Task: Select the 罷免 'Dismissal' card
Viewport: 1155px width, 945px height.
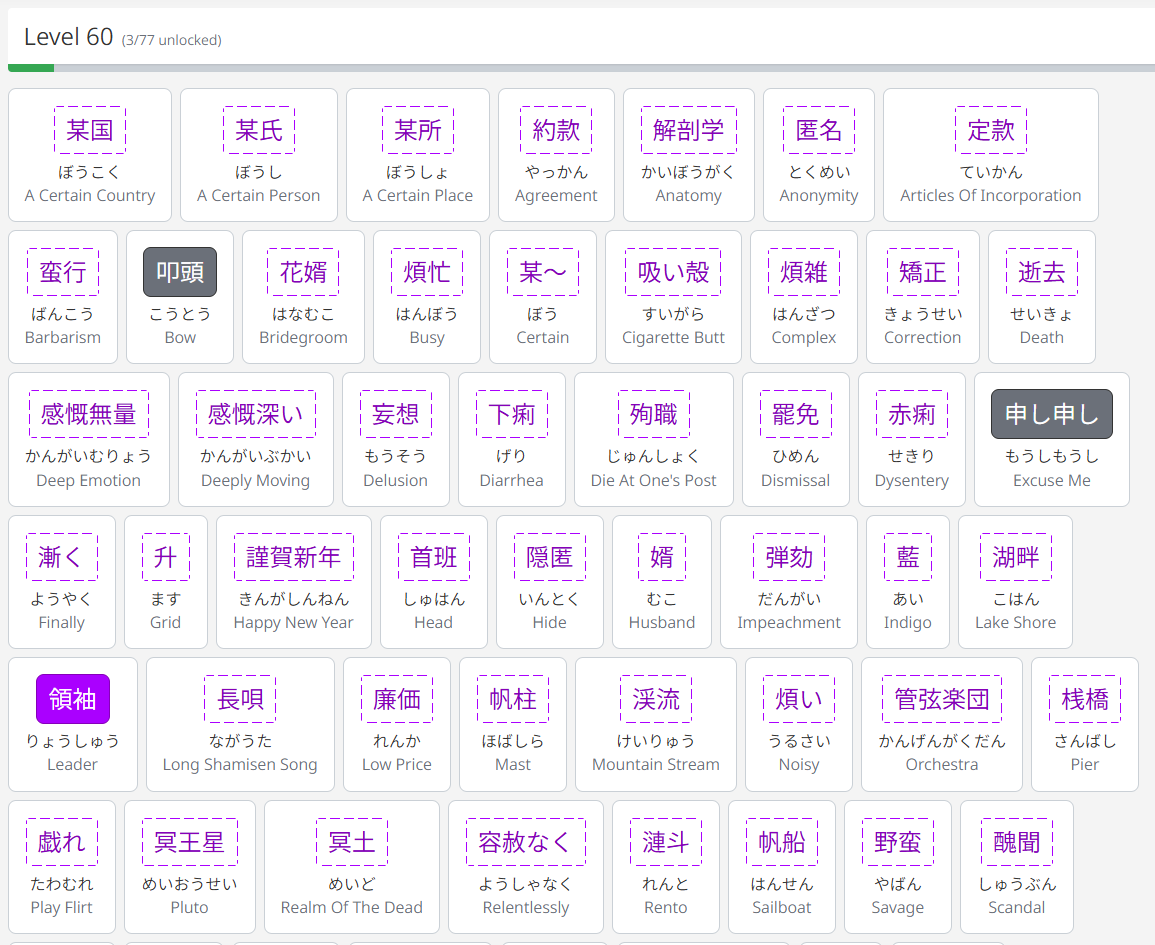Action: click(x=796, y=440)
